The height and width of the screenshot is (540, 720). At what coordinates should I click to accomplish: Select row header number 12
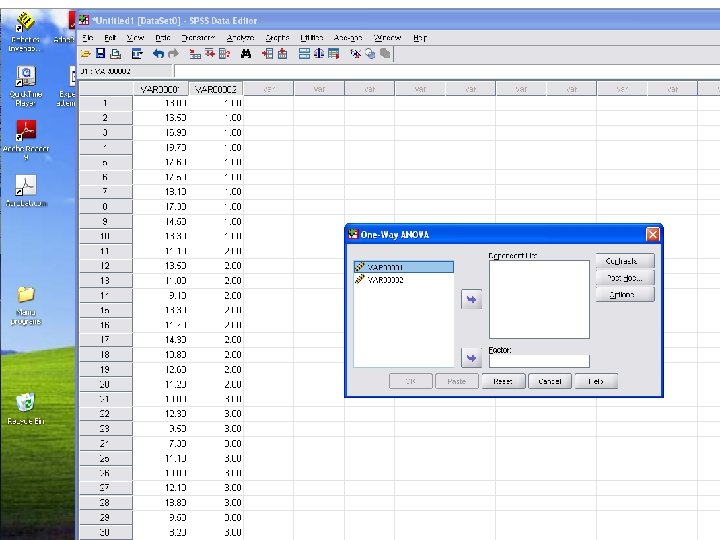click(x=106, y=266)
